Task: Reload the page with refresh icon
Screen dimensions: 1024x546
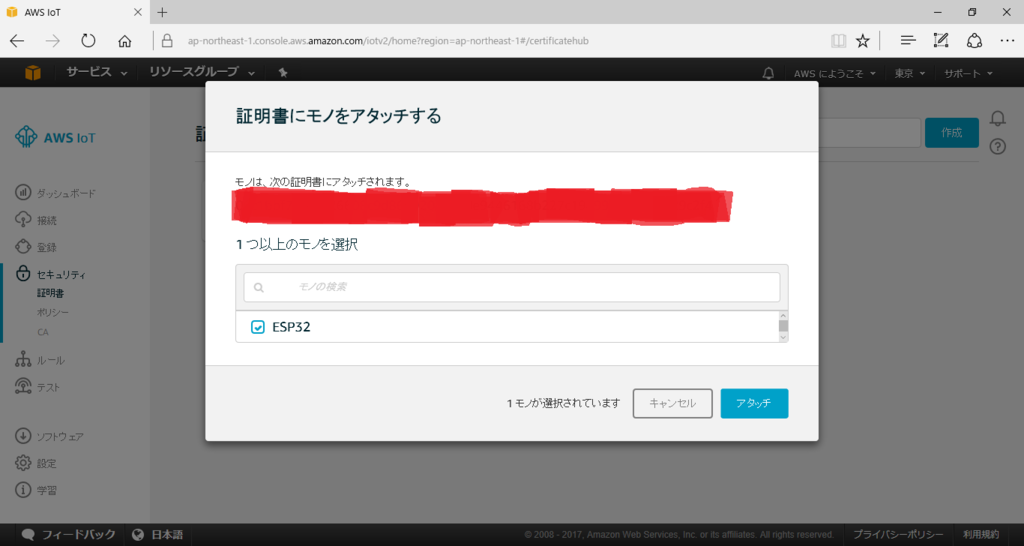Action: pyautogui.click(x=88, y=41)
